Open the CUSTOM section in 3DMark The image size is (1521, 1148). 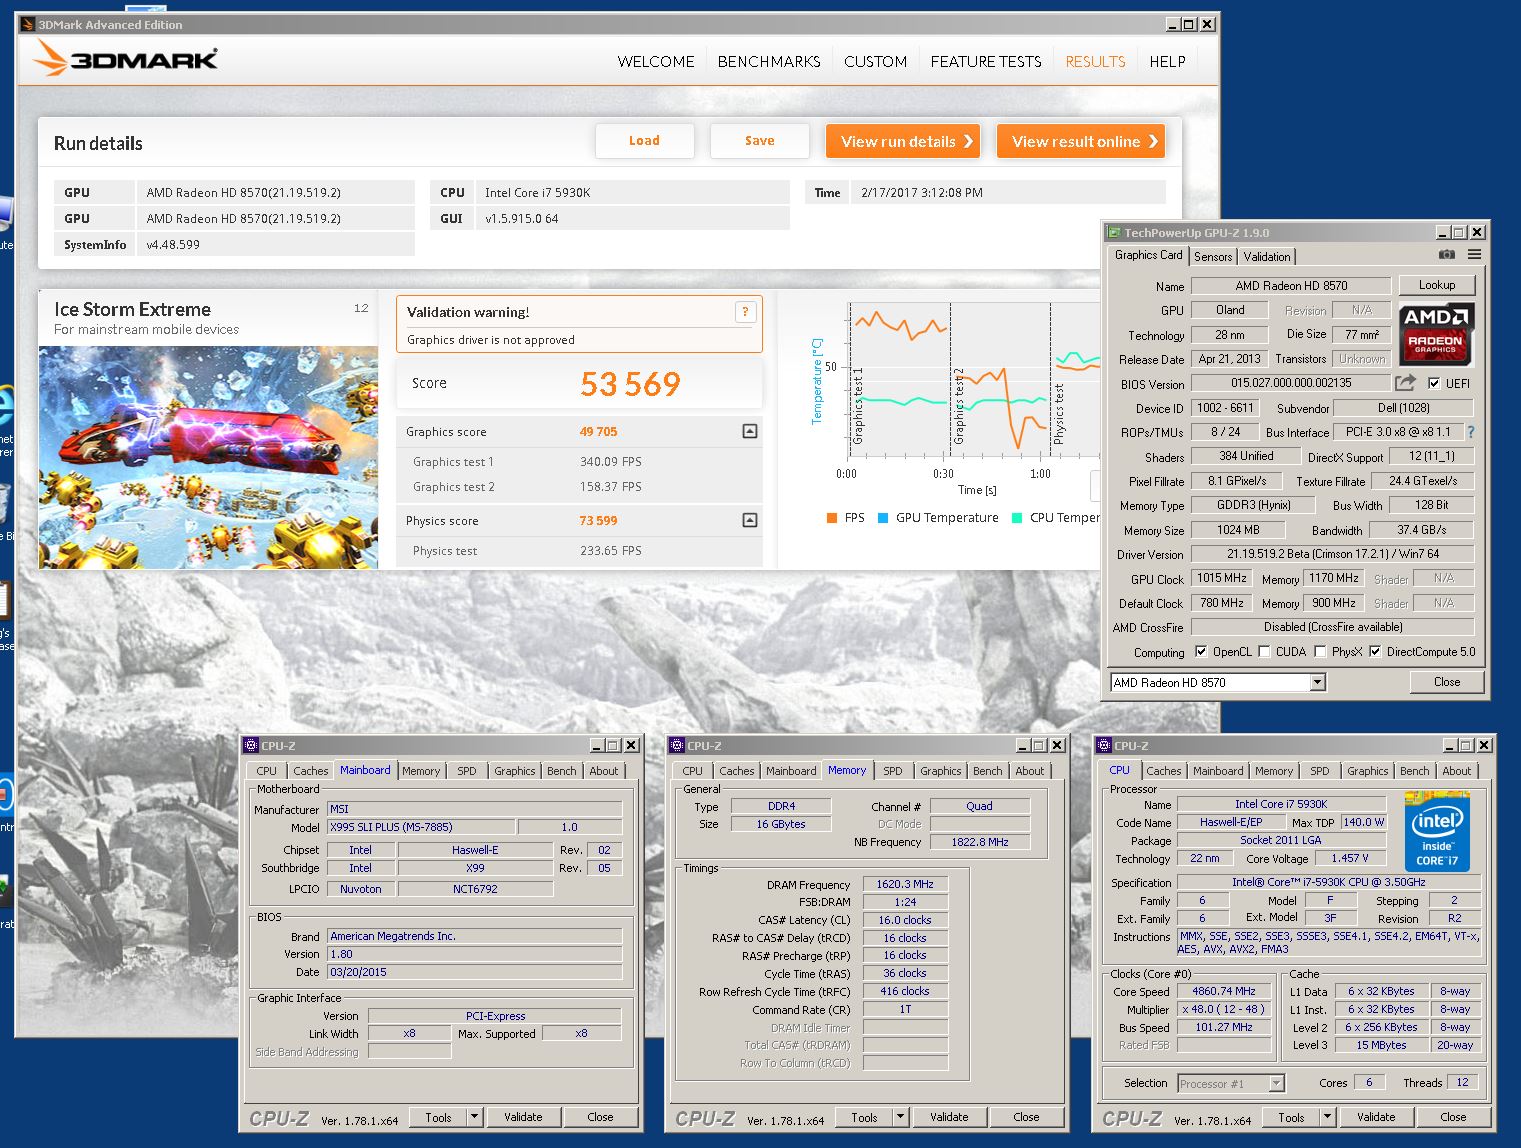pos(875,61)
